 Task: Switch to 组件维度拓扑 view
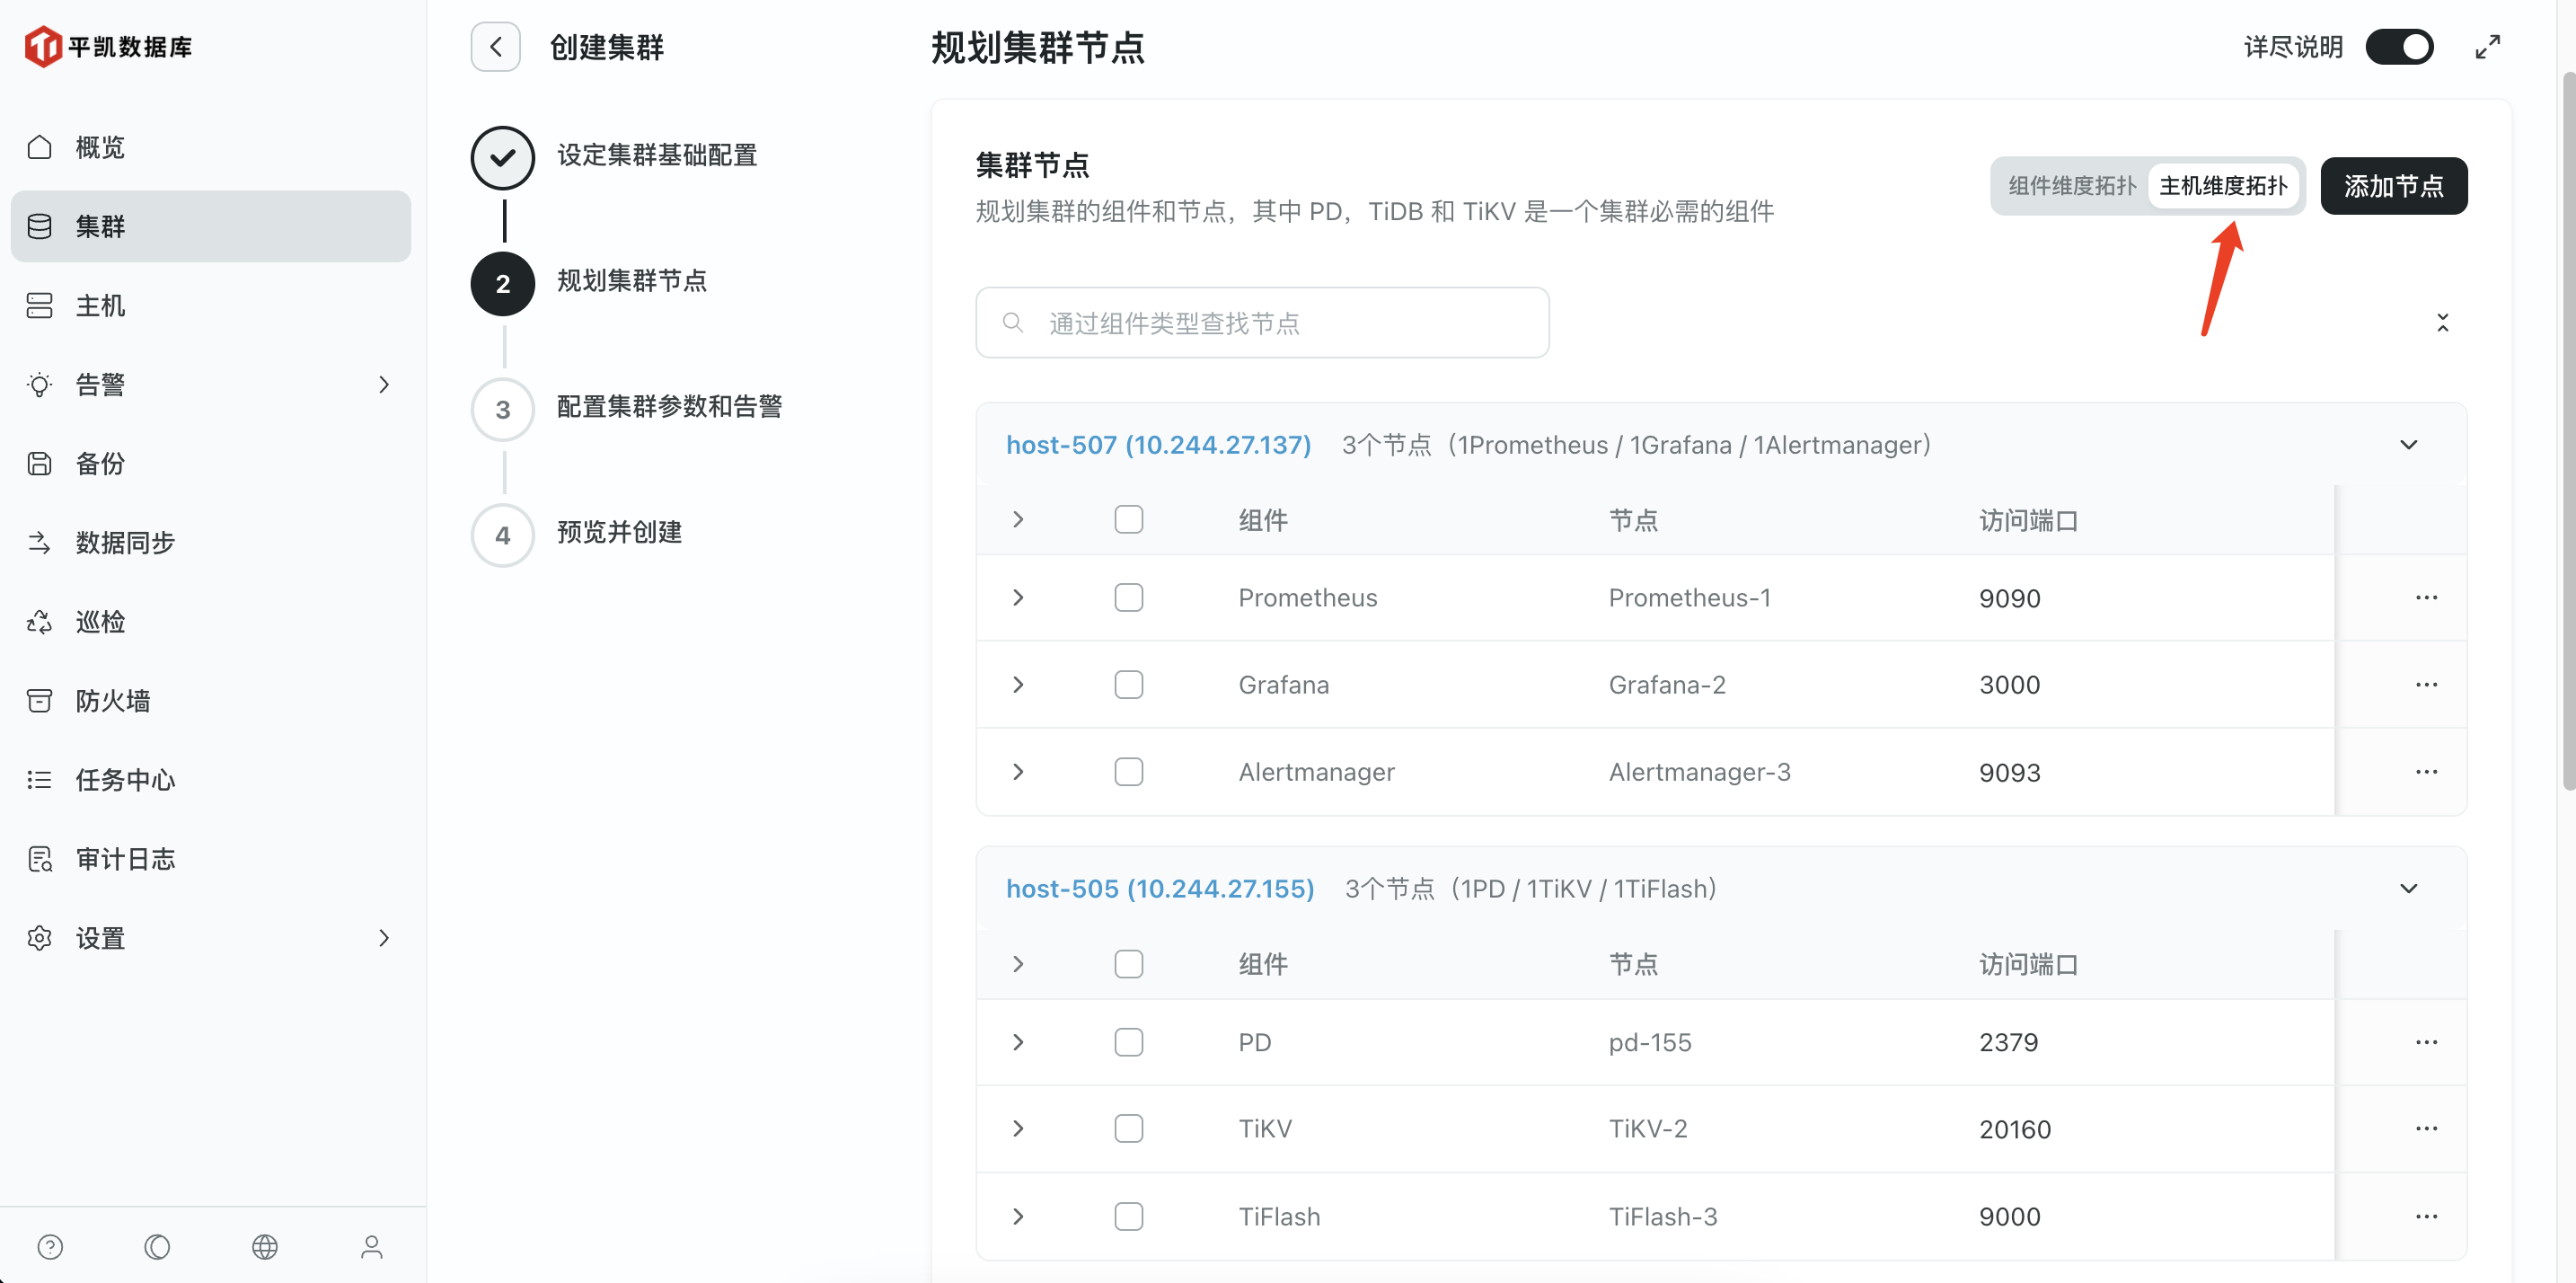(x=2070, y=185)
